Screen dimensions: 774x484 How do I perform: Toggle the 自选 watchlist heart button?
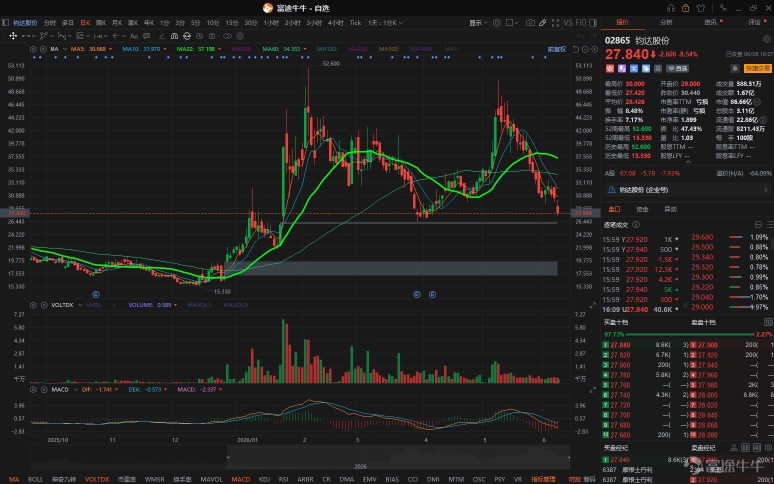click(x=678, y=69)
